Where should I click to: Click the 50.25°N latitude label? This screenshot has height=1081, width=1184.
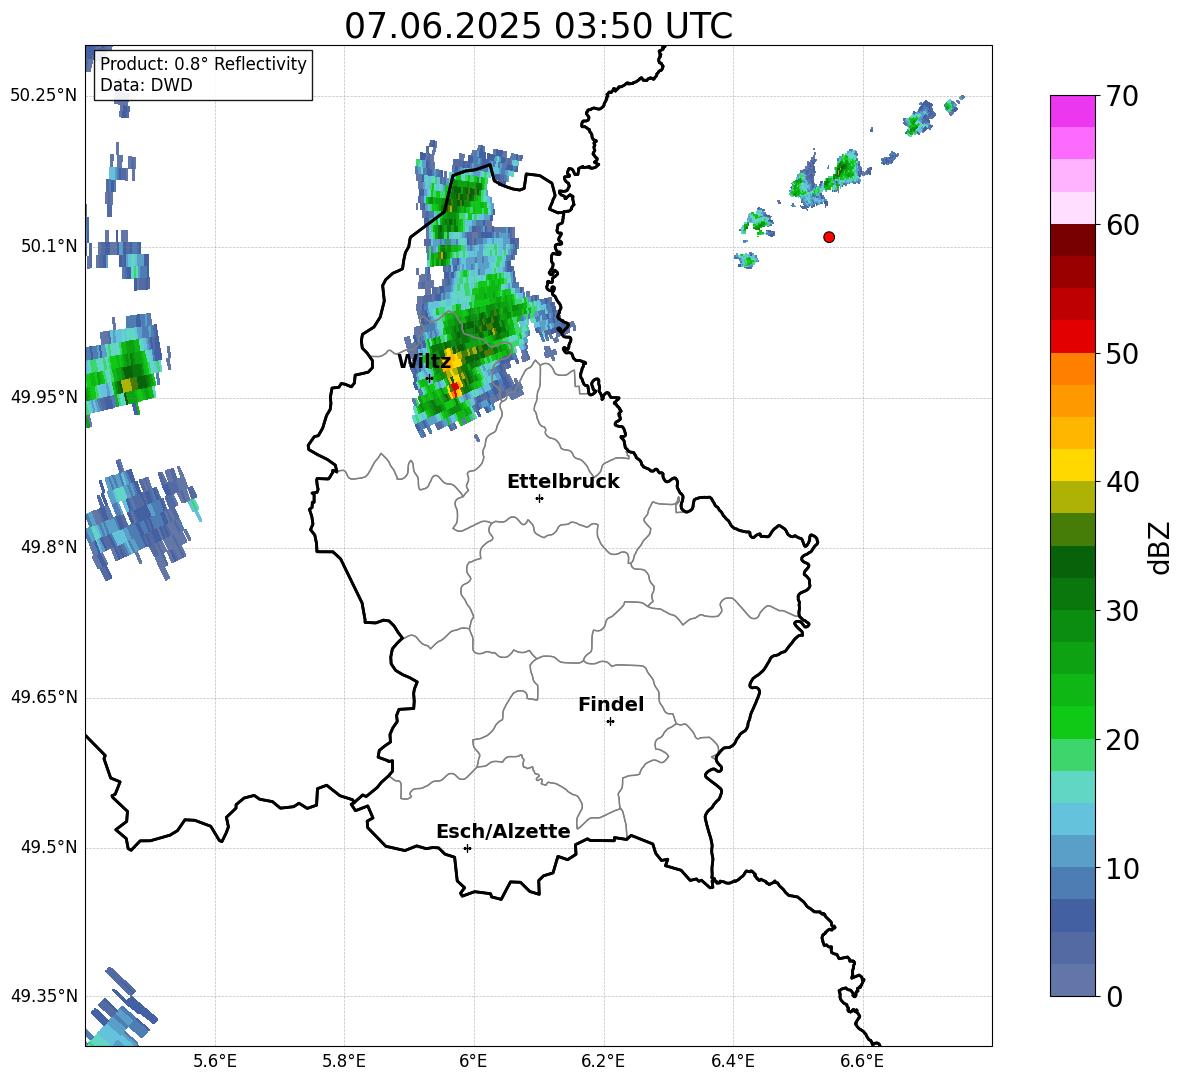(x=44, y=96)
